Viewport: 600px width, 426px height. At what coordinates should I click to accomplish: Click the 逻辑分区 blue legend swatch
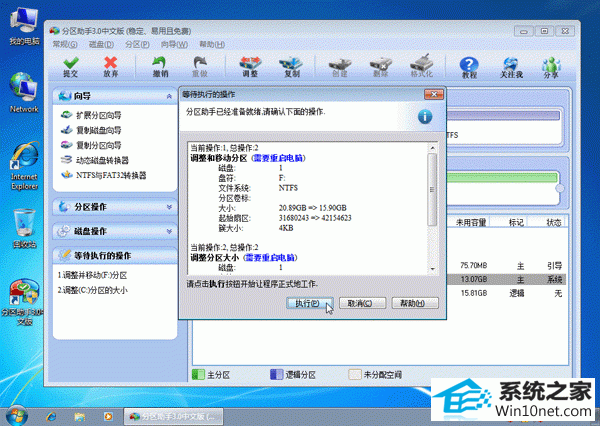click(x=276, y=374)
